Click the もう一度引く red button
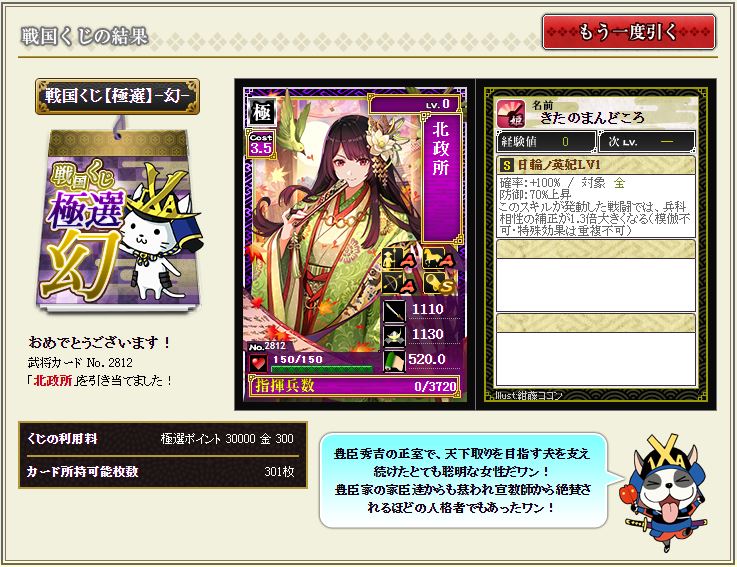The height and width of the screenshot is (567, 737). [629, 32]
